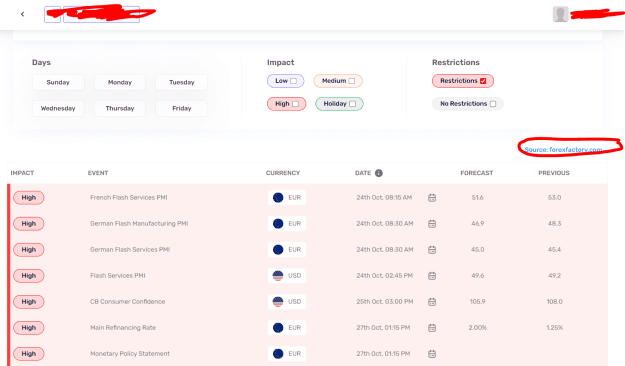This screenshot has width=625, height=366.
Task: Click USD flag in Flash Services PMI row
Action: point(278,275)
